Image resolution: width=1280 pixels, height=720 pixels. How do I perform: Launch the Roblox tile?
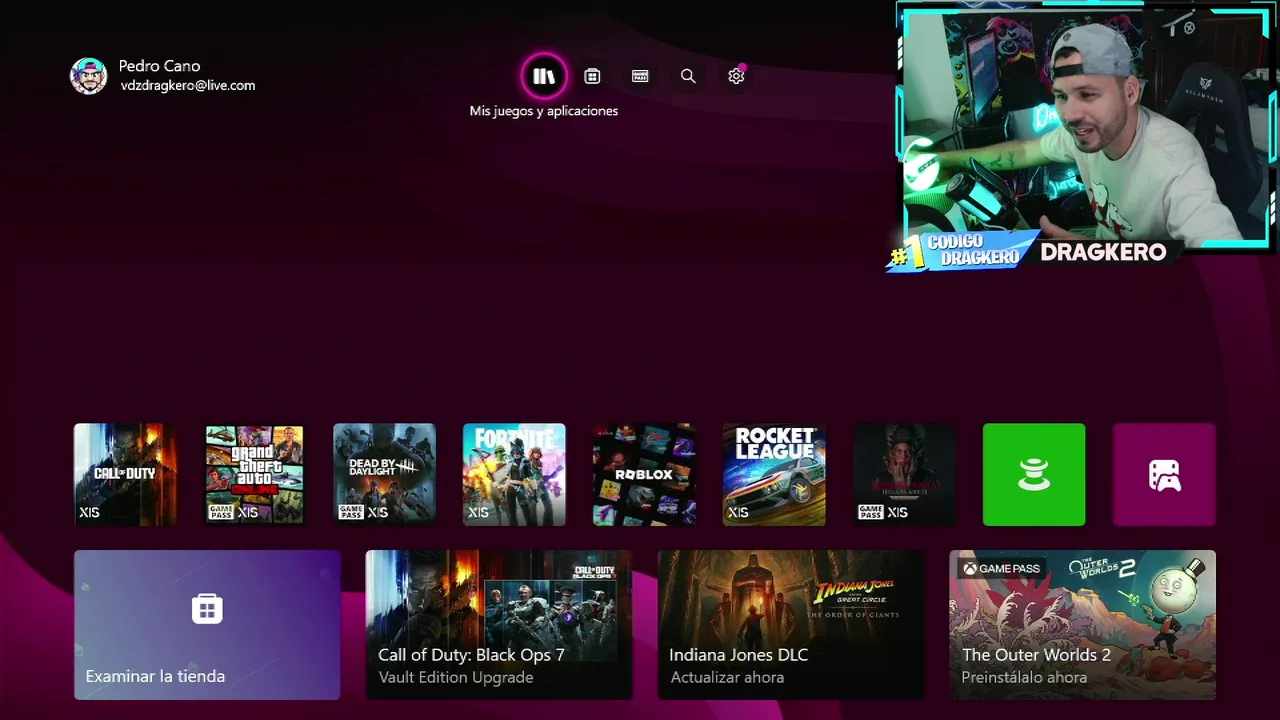pos(644,474)
